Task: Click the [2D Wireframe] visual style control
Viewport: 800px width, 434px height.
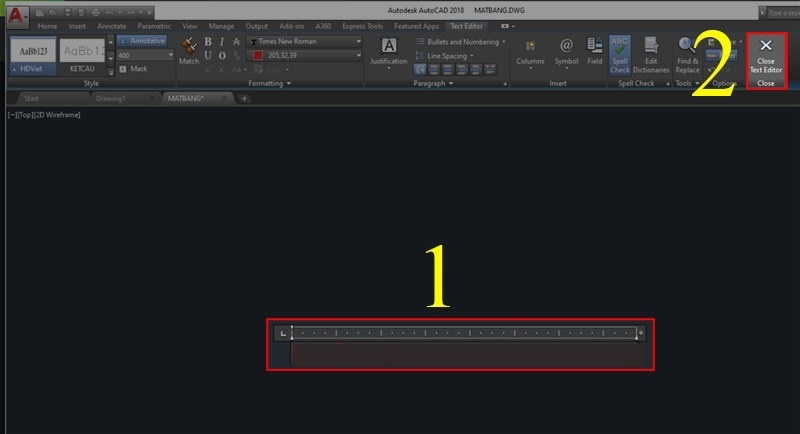Action: tap(57, 115)
